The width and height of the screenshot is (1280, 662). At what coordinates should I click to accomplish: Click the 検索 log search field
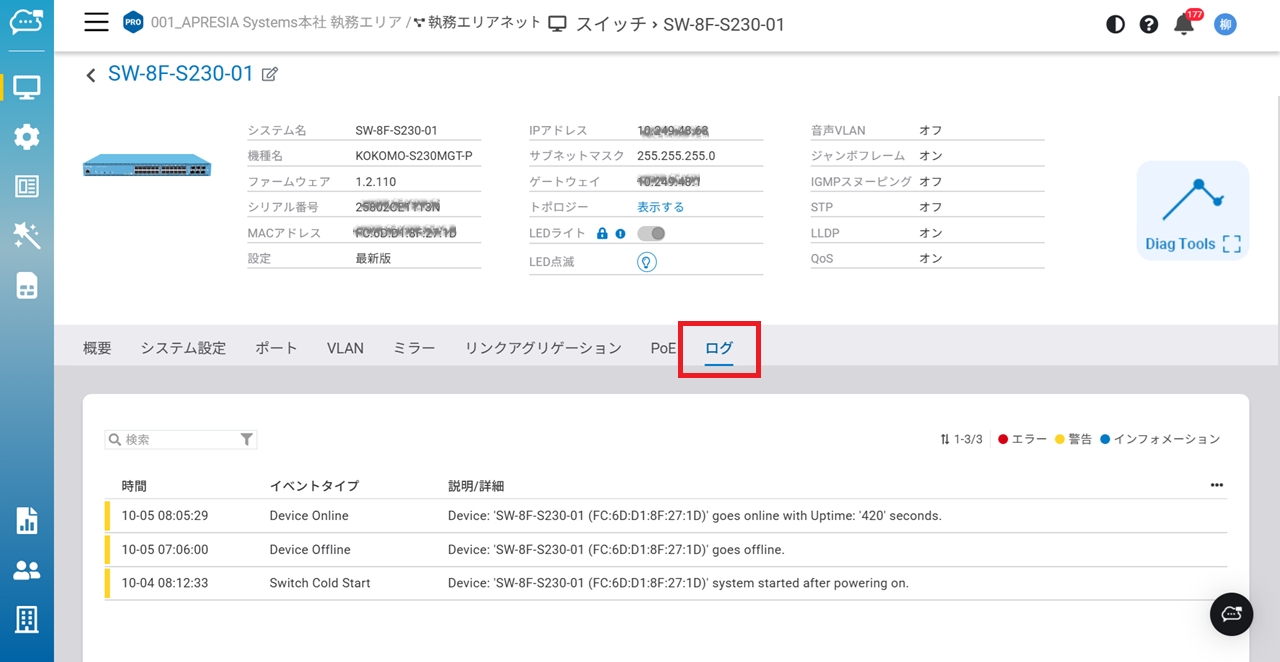click(175, 440)
